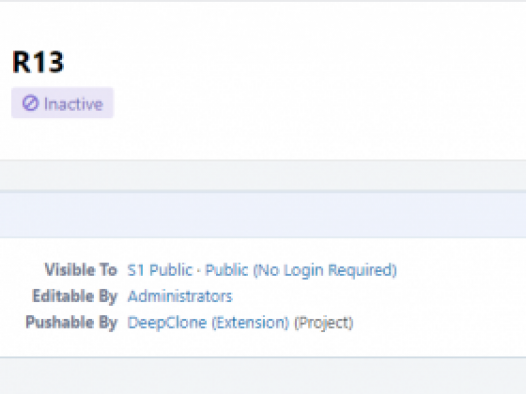
Task: Click the word Extension in Pushable By
Action: tap(250, 323)
